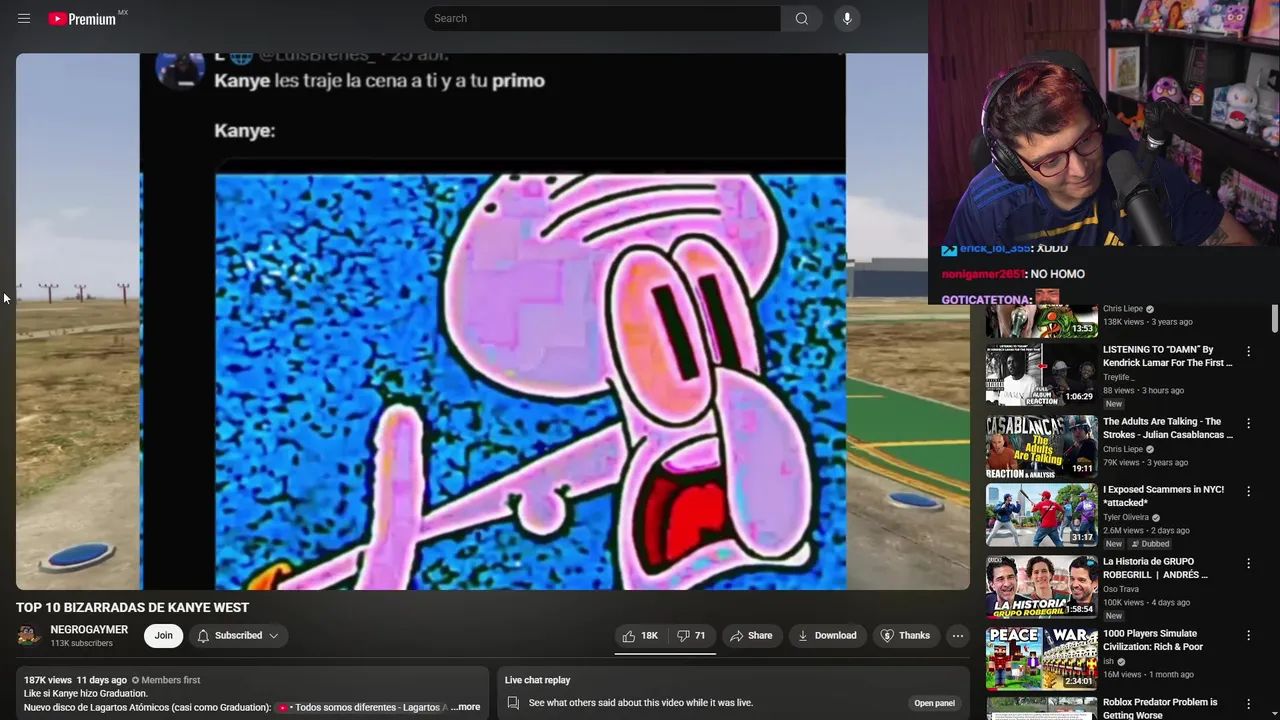This screenshot has width=1280, height=720.
Task: Open NEGROGAYMER channel avatar
Action: coord(29,635)
